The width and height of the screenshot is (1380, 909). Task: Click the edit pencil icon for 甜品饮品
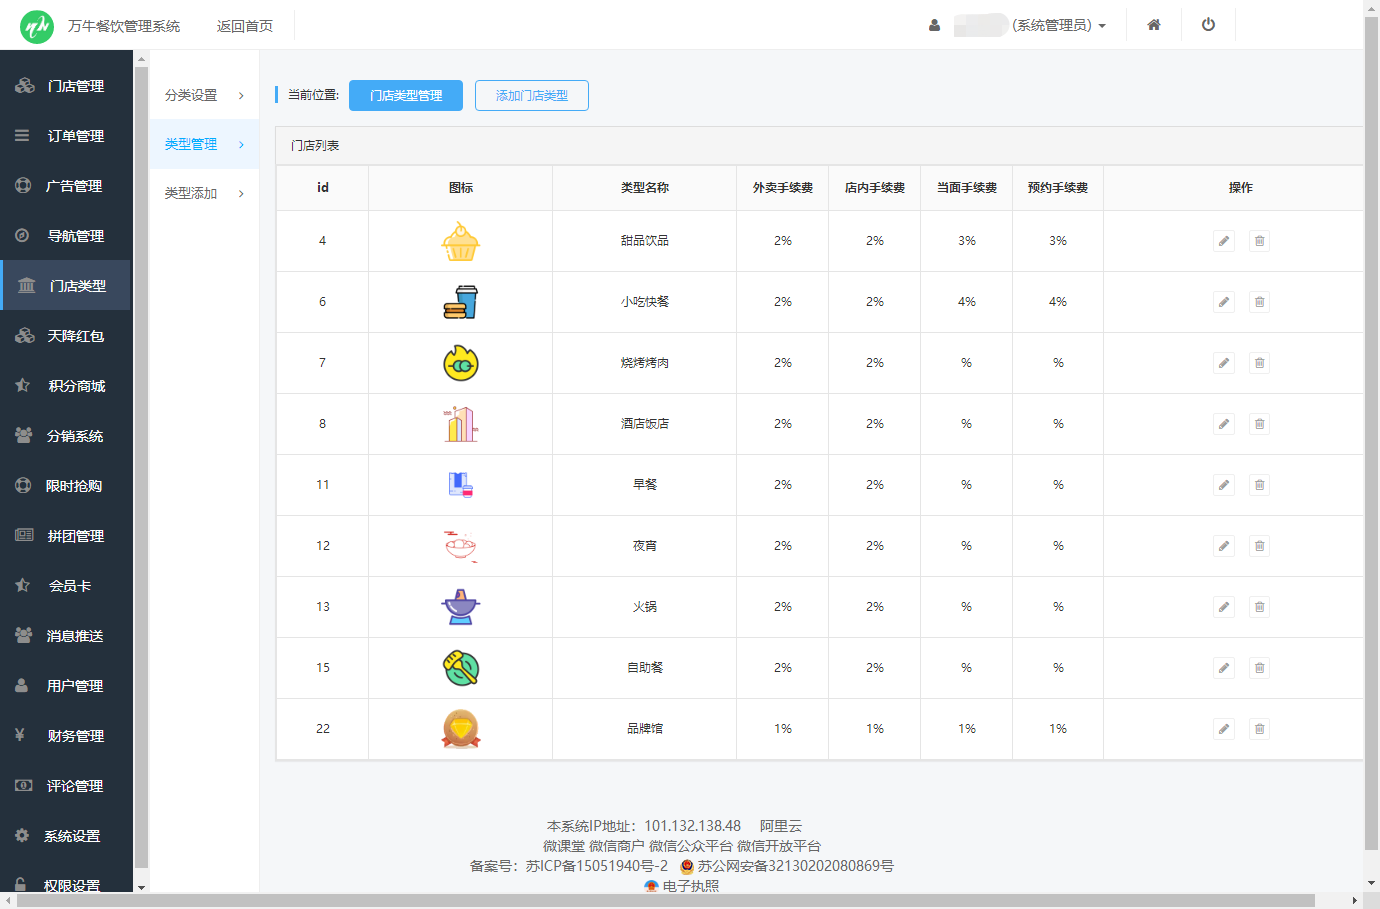(x=1223, y=241)
